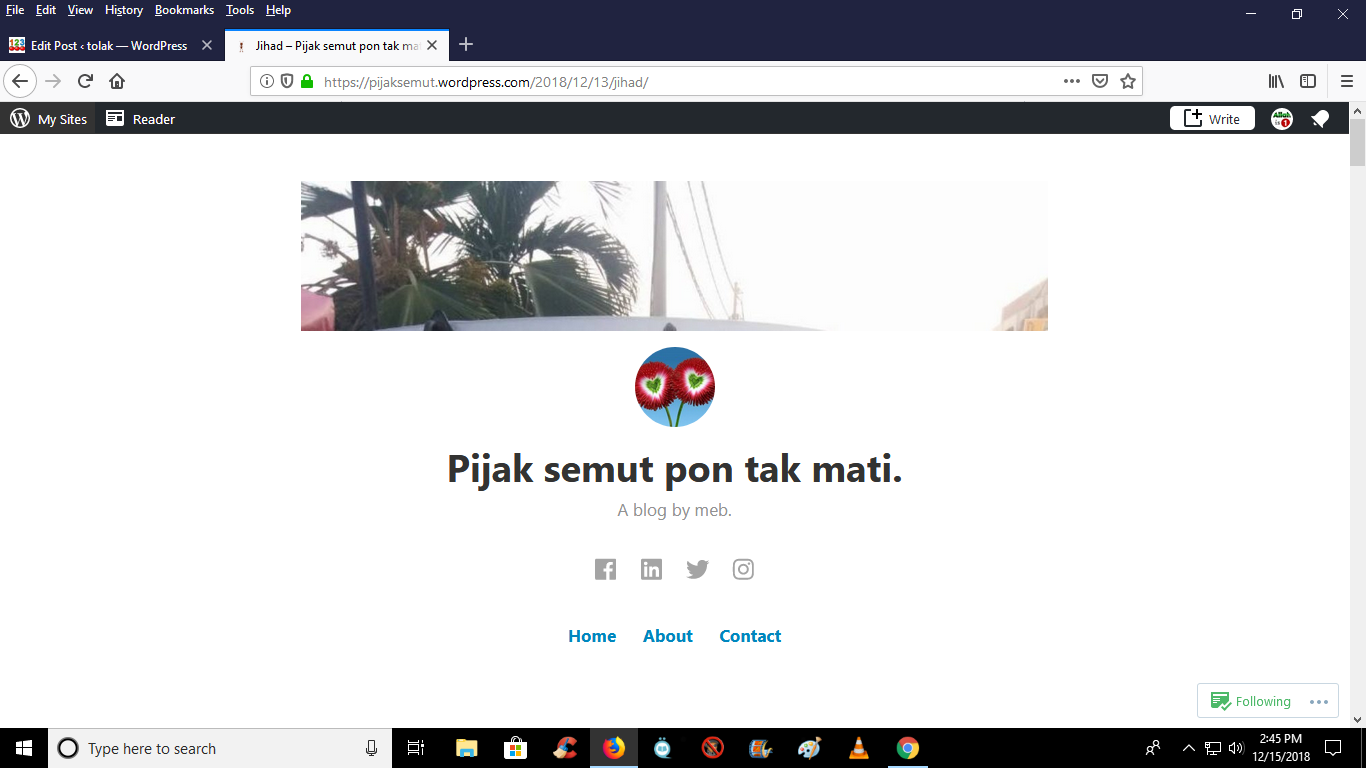Open the Instagram icon link
The height and width of the screenshot is (768, 1366).
[743, 570]
